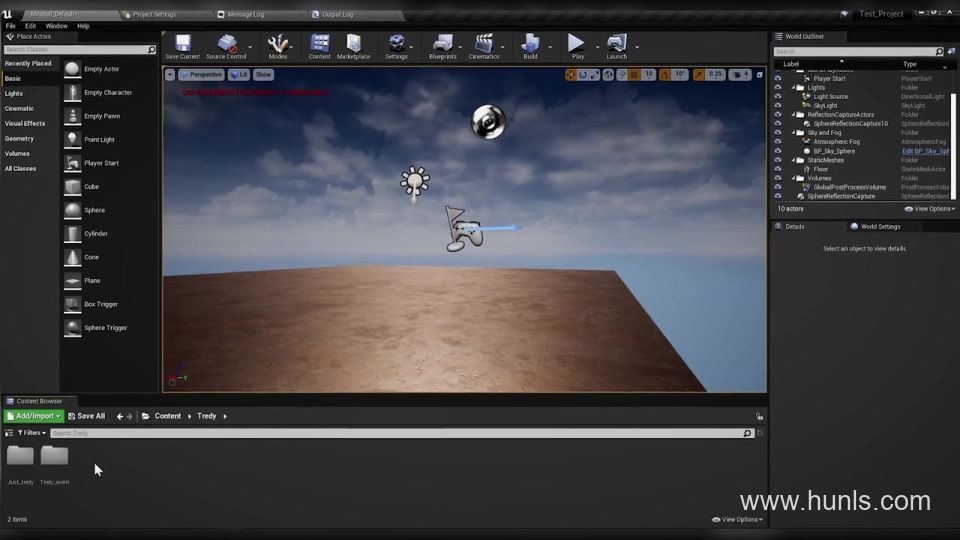Collapse the ReflectionCaptureActors folder
This screenshot has width=960, height=540.
pyautogui.click(x=793, y=114)
